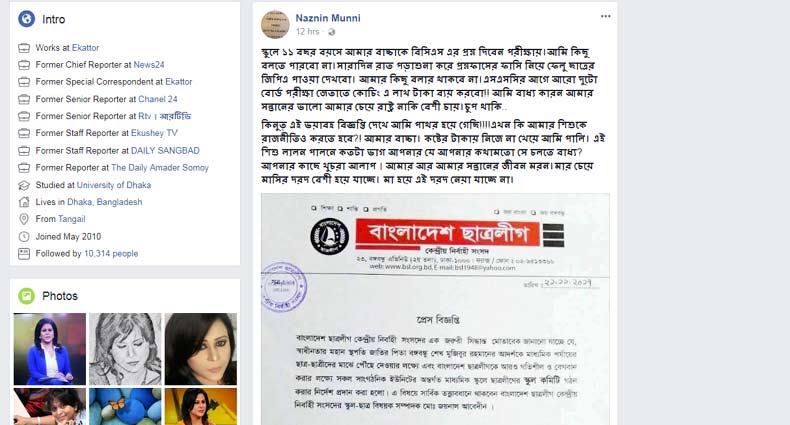Click the post privacy globe icon

click(x=332, y=32)
